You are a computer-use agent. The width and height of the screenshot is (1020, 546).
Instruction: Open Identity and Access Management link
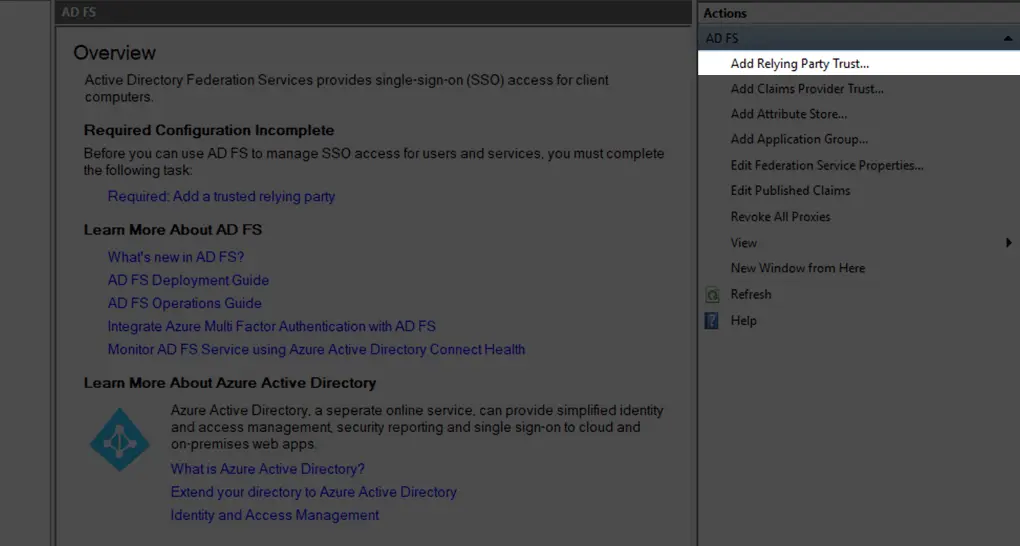274,515
